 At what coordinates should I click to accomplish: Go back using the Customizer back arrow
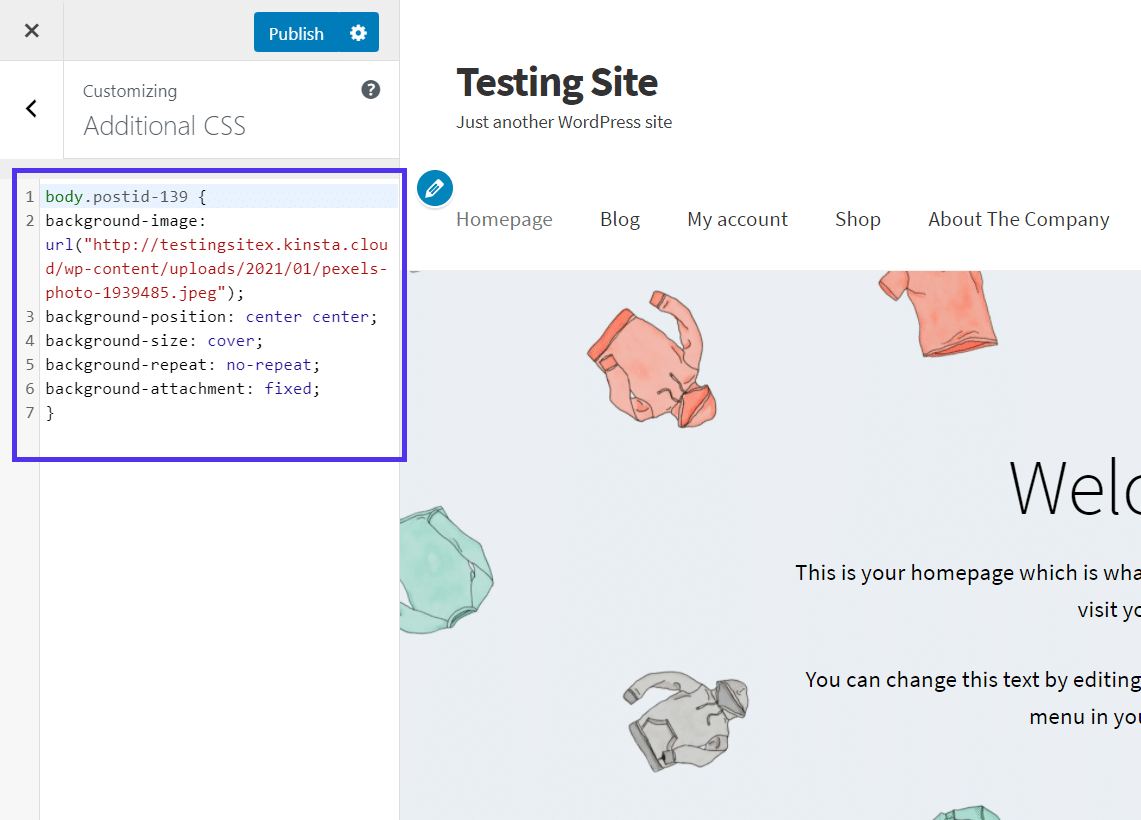coord(31,108)
